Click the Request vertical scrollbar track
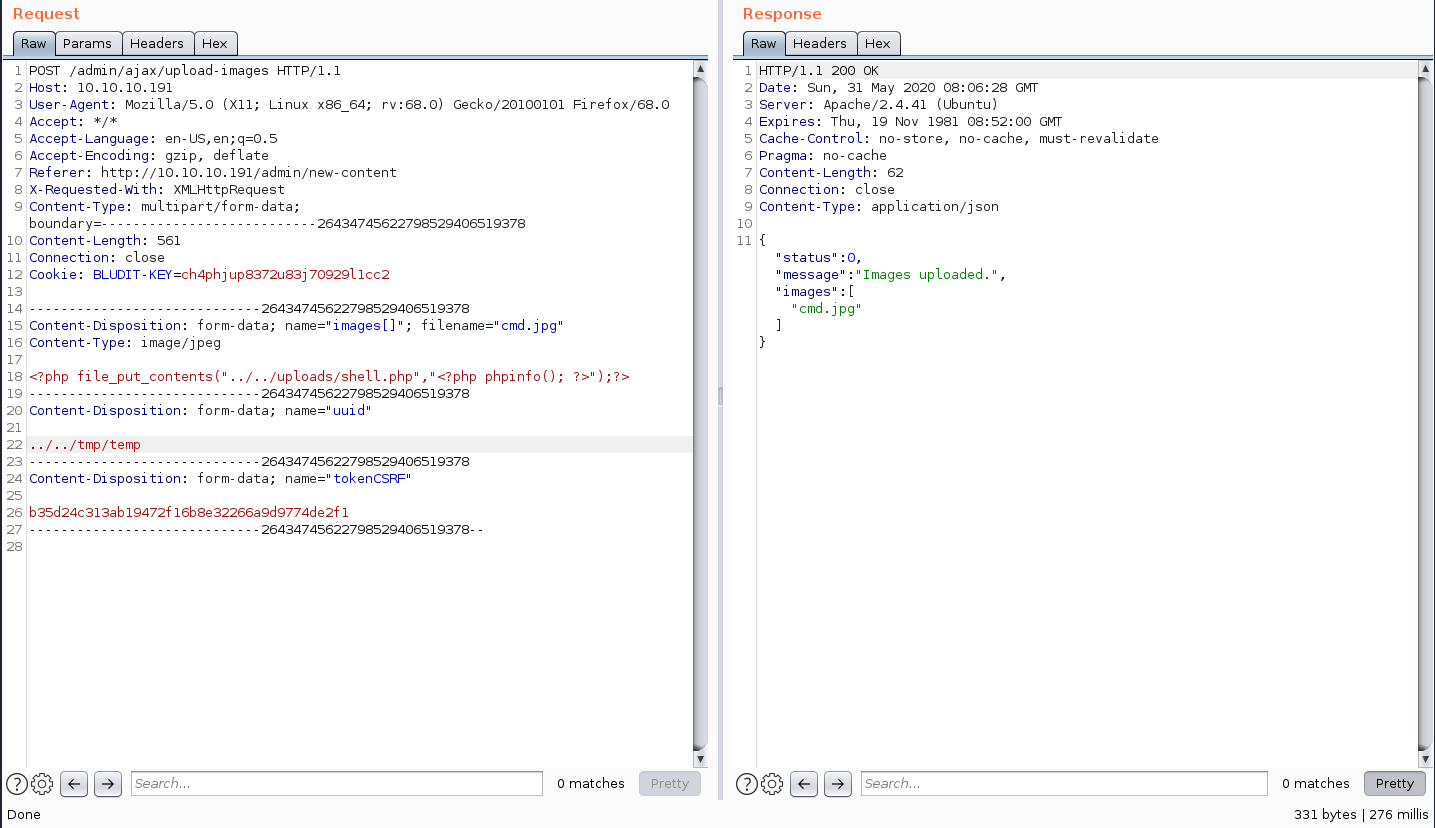Screen dimensions: 1435x828 [x=700, y=413]
